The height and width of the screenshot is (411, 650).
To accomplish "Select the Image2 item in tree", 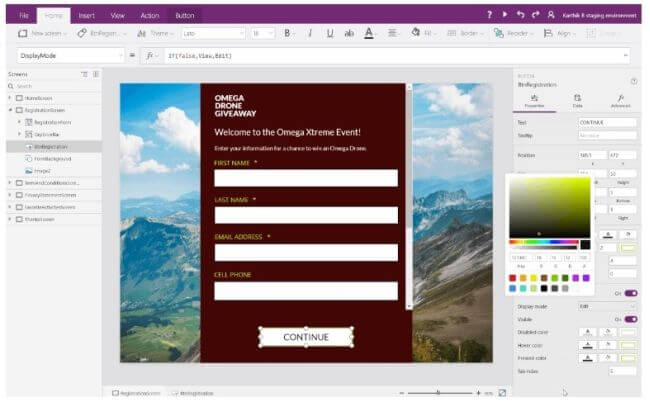I will (42, 171).
